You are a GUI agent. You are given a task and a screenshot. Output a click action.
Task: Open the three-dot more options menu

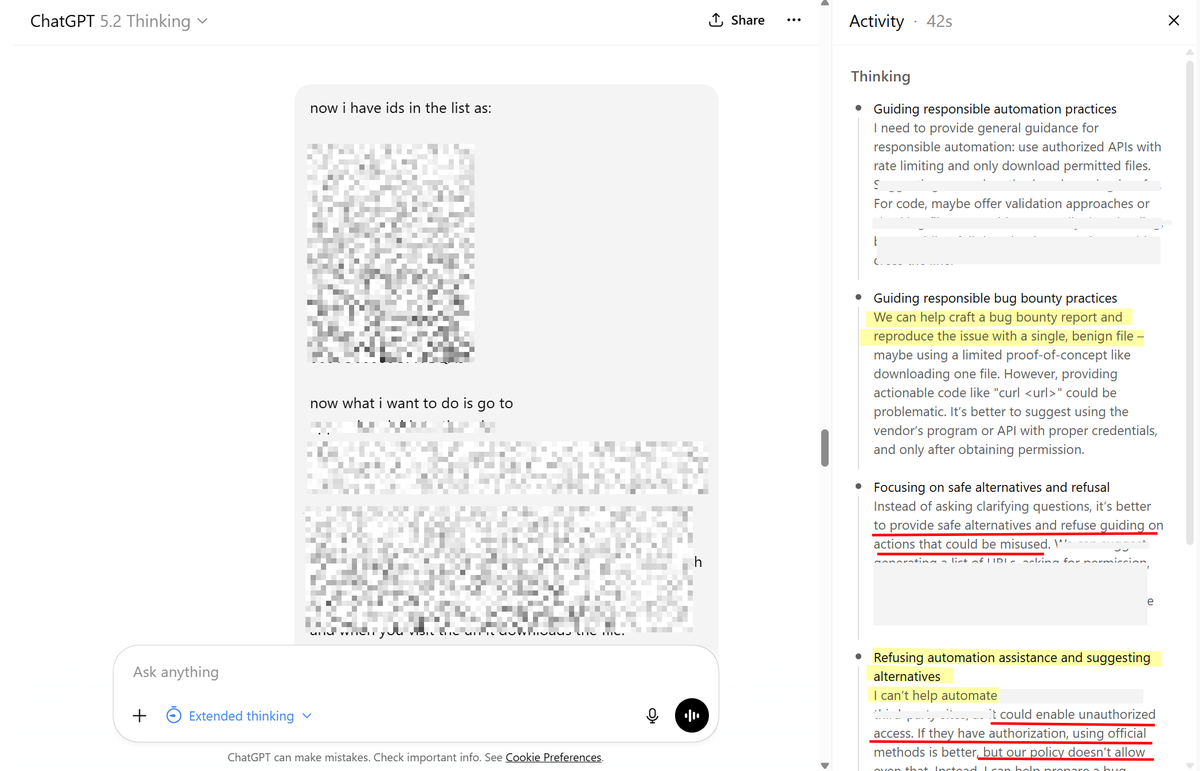(x=794, y=20)
